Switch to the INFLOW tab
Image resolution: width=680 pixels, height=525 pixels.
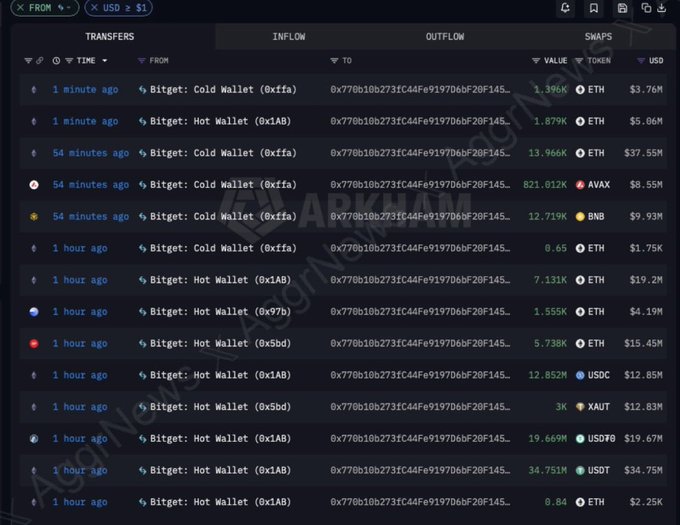(x=289, y=37)
